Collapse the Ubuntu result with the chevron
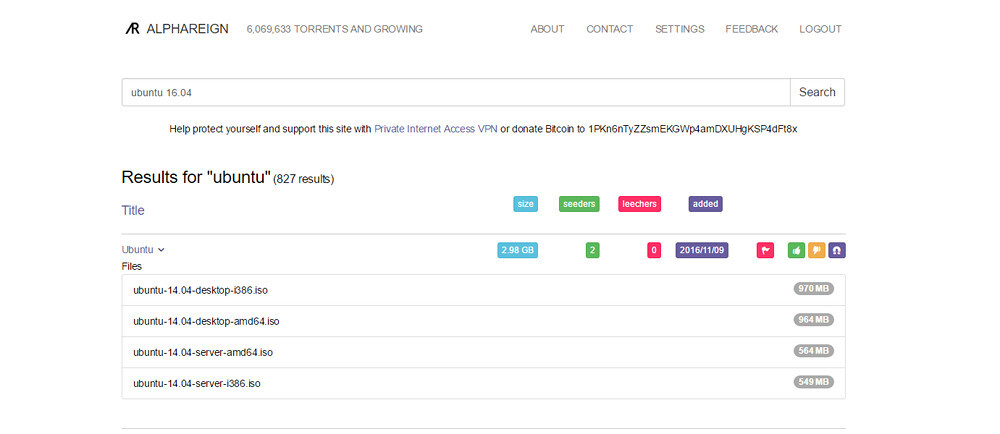Viewport: 1000px width, 434px height. tap(161, 250)
